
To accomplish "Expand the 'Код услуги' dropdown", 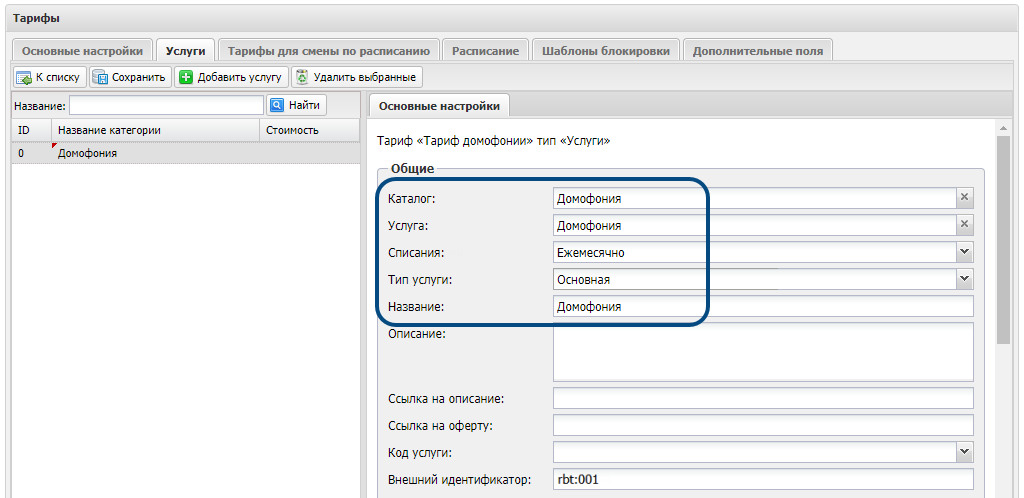I will 964,452.
